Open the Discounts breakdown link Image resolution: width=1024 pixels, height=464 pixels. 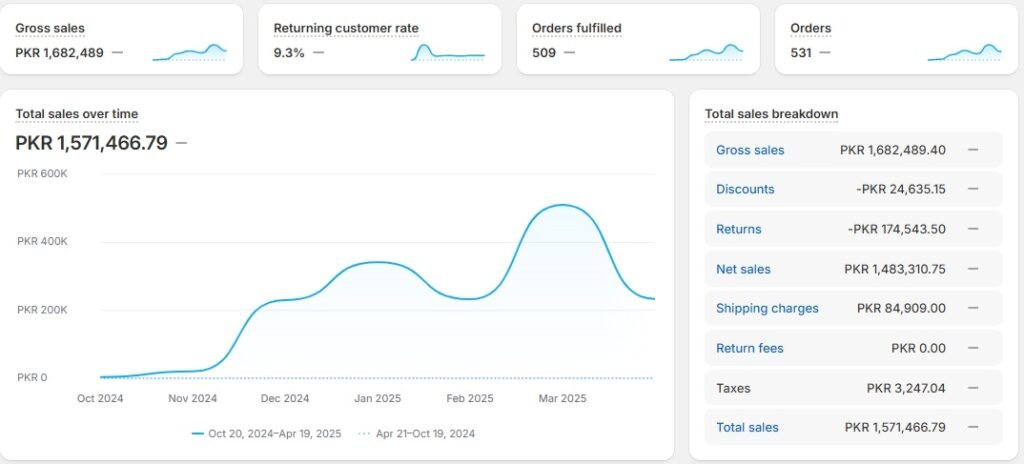click(x=745, y=189)
